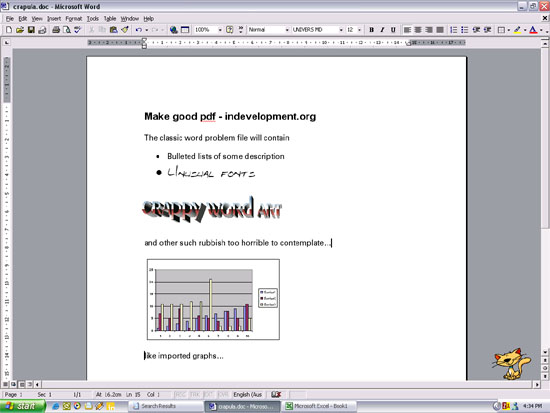The height and width of the screenshot is (413, 550).
Task: Click the Office Assistant cat
Action: [x=512, y=364]
